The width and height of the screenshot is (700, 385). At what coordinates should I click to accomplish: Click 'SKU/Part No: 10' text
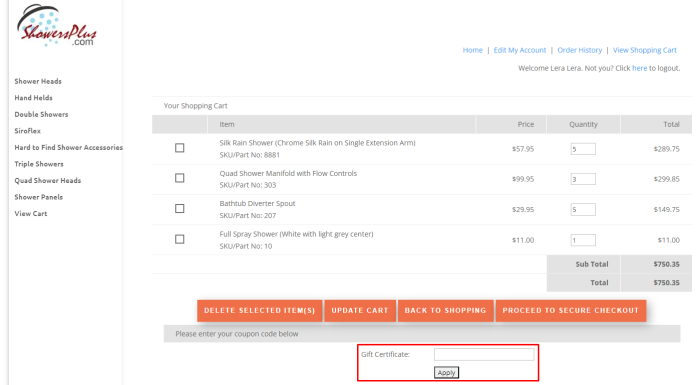click(x=246, y=246)
